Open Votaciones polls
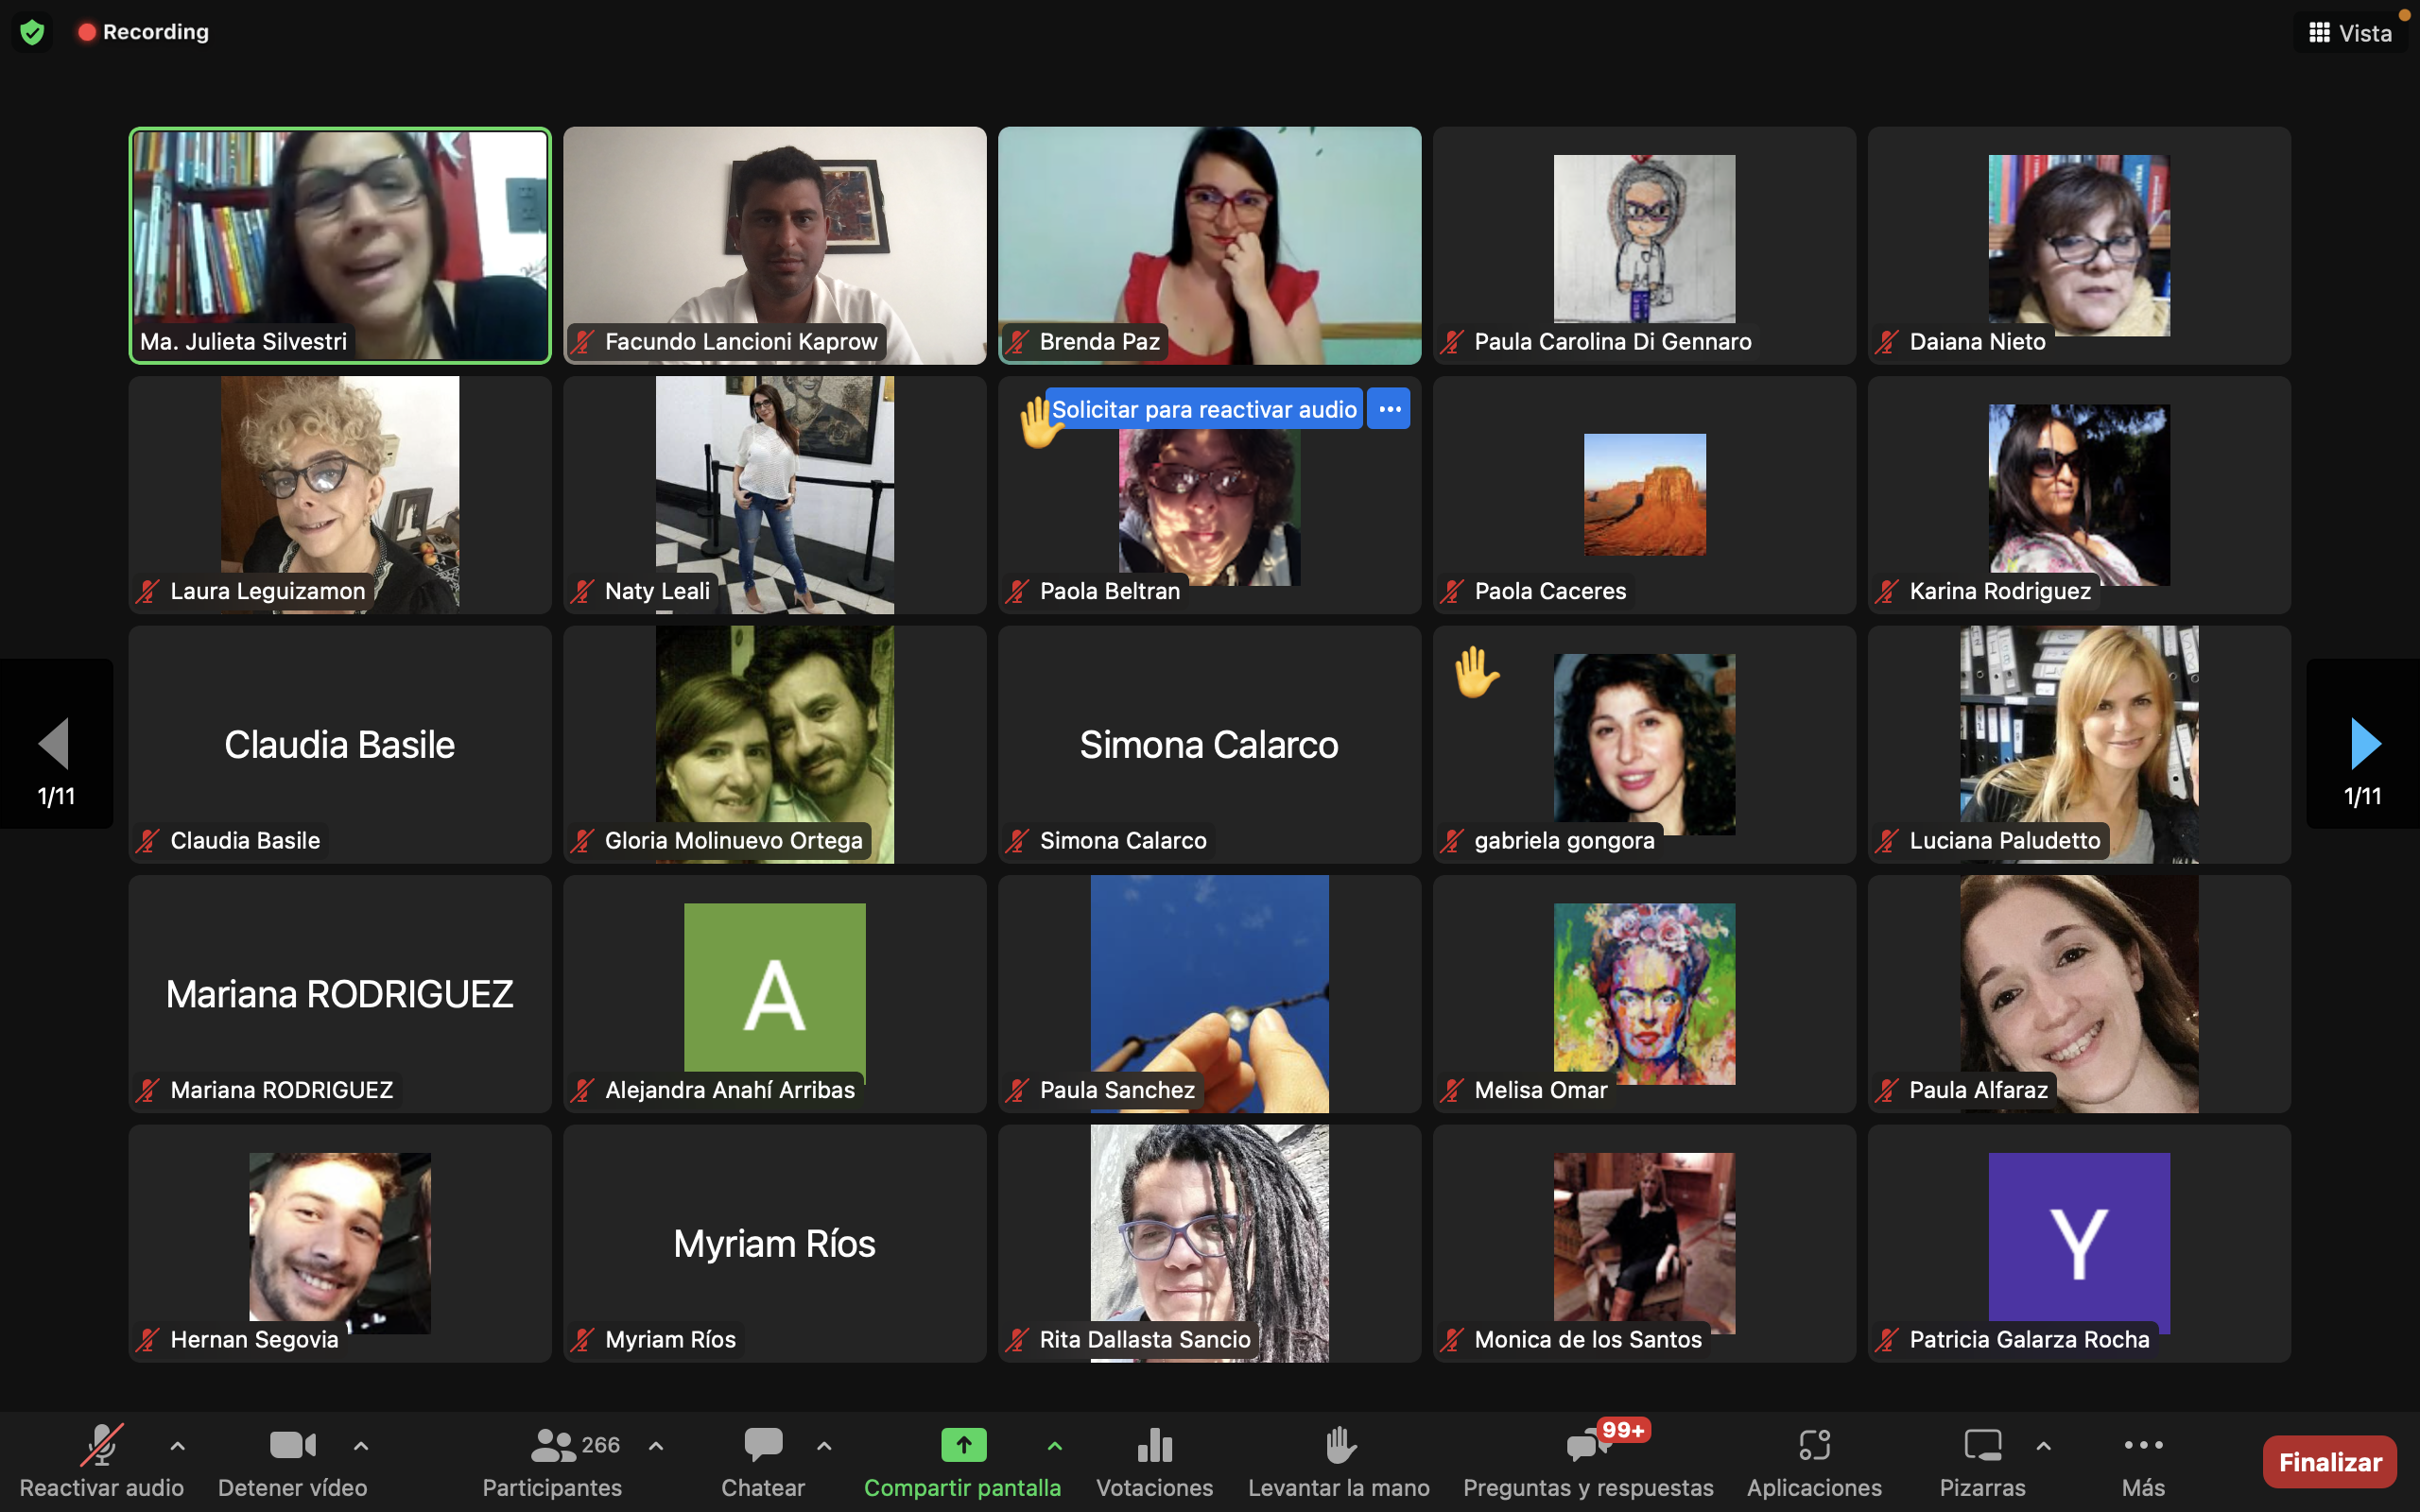This screenshot has height=1512, width=2420. 1154,1461
